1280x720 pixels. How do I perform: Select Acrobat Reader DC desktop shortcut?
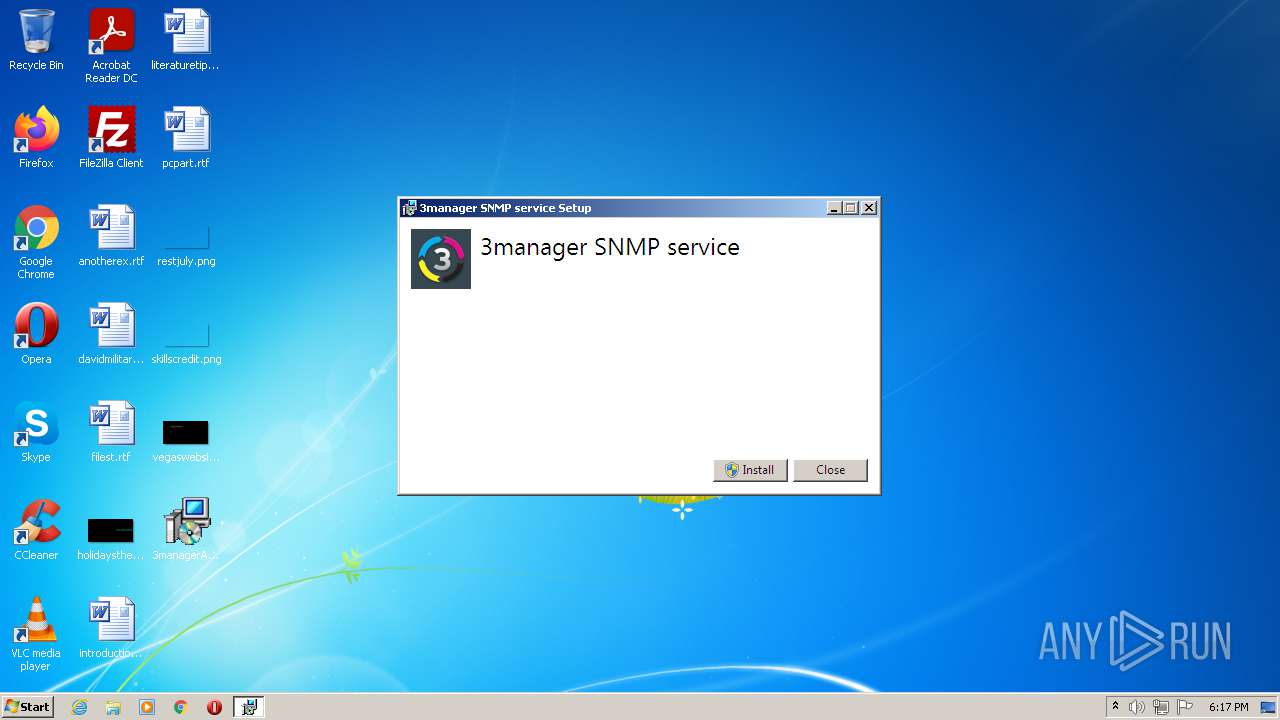[x=111, y=46]
